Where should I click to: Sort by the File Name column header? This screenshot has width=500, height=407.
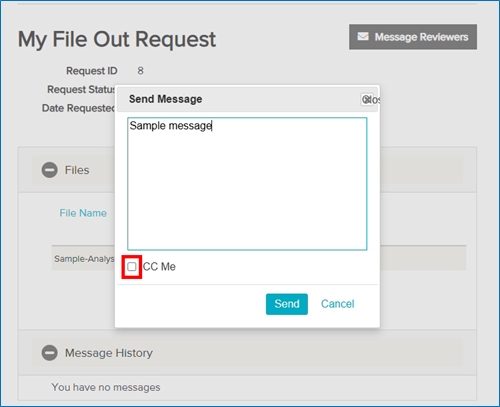pos(83,213)
